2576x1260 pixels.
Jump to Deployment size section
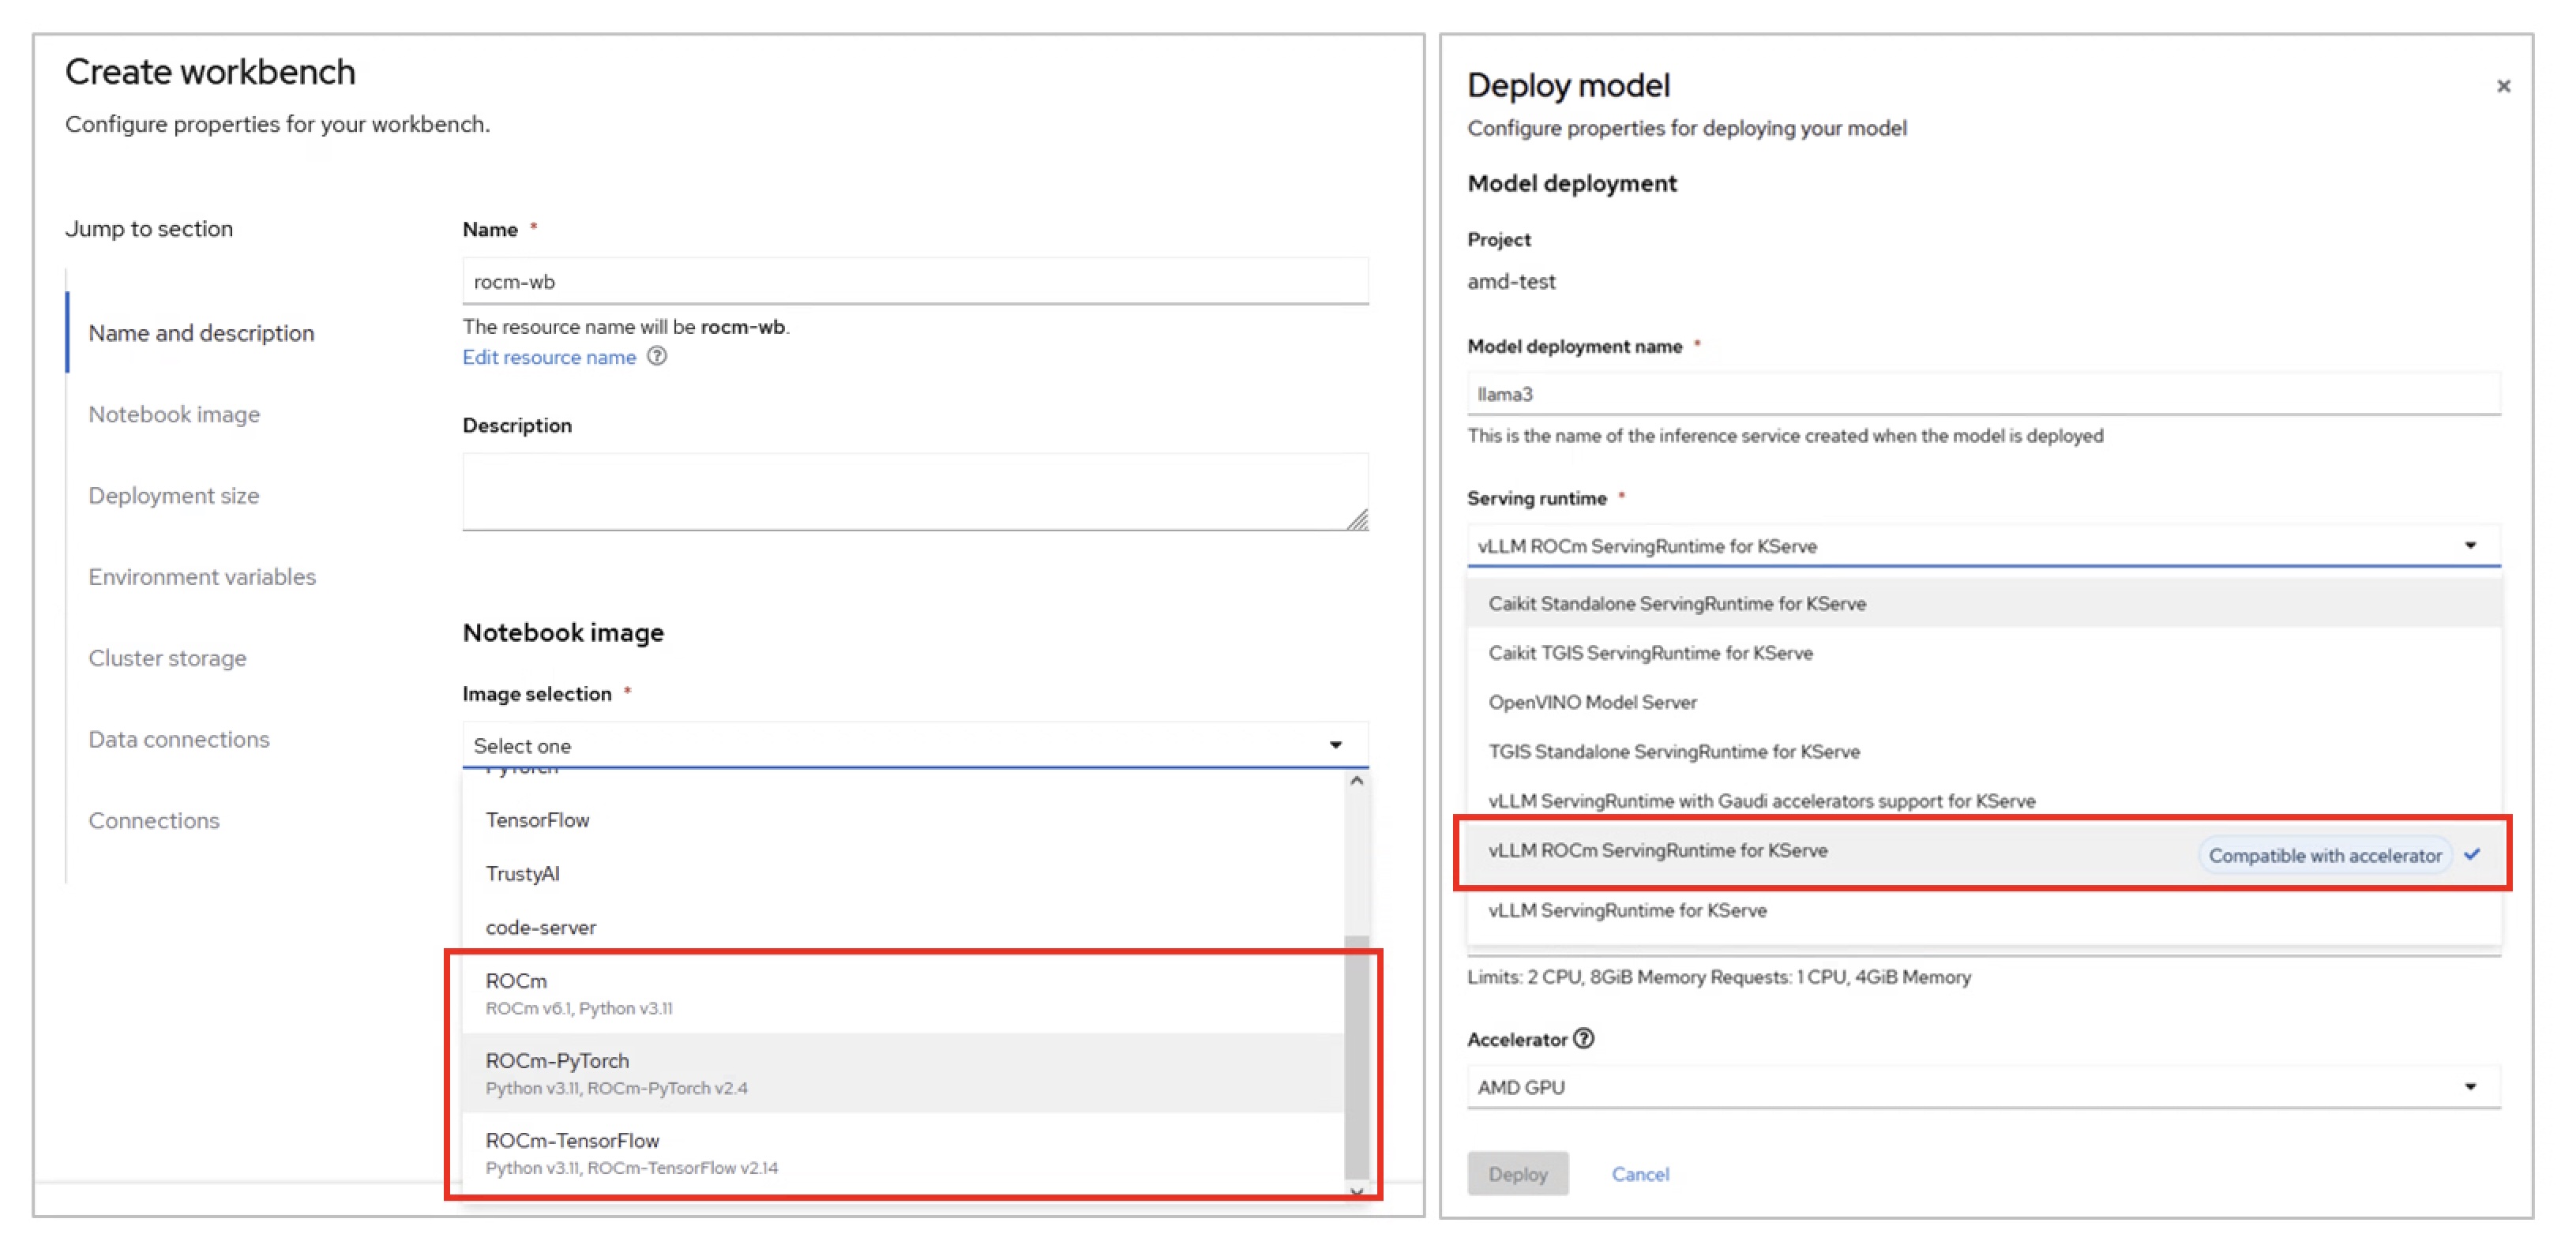point(174,495)
